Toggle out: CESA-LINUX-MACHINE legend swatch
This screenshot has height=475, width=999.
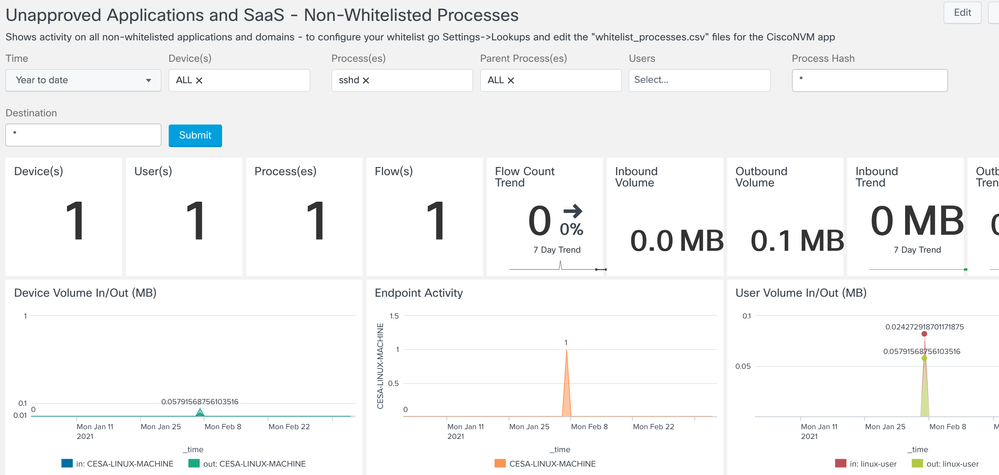pyautogui.click(x=194, y=464)
